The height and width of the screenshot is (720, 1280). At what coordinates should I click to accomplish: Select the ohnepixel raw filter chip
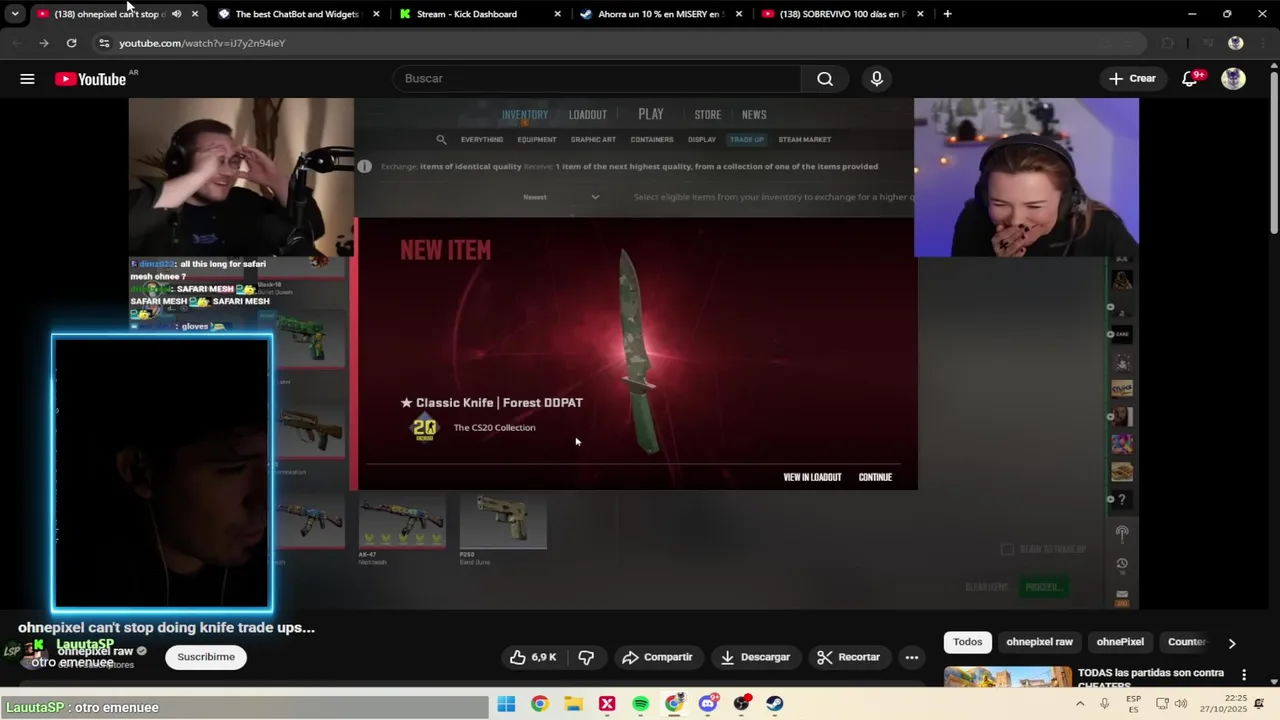coord(1039,642)
